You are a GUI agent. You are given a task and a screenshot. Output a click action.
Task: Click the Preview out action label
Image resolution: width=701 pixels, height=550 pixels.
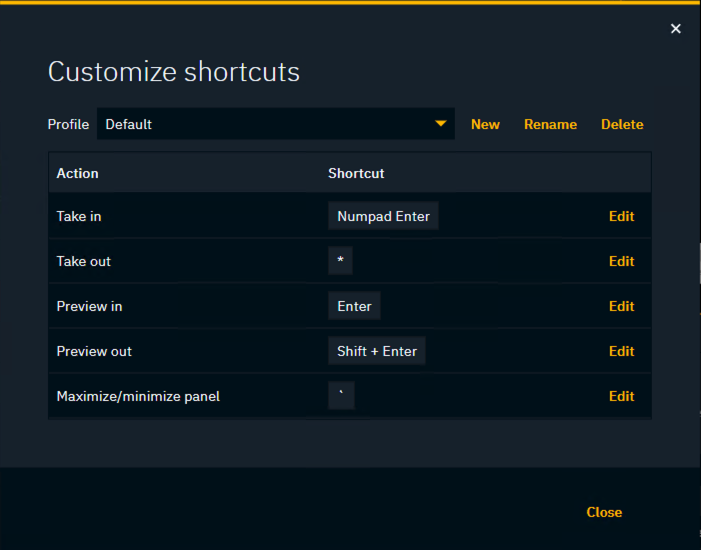coord(94,351)
